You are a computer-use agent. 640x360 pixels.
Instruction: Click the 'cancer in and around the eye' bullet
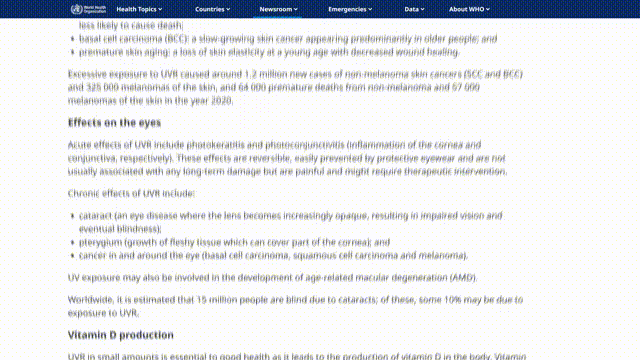tap(273, 256)
